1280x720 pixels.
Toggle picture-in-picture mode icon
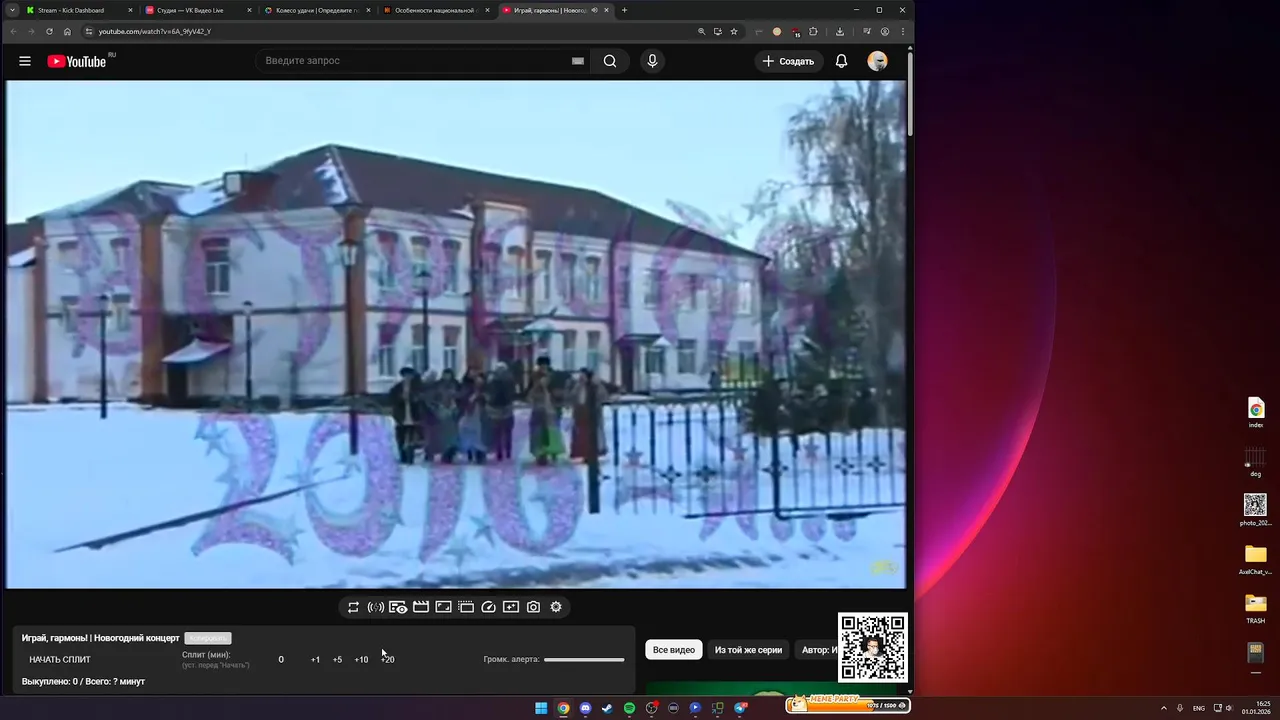[x=444, y=607]
